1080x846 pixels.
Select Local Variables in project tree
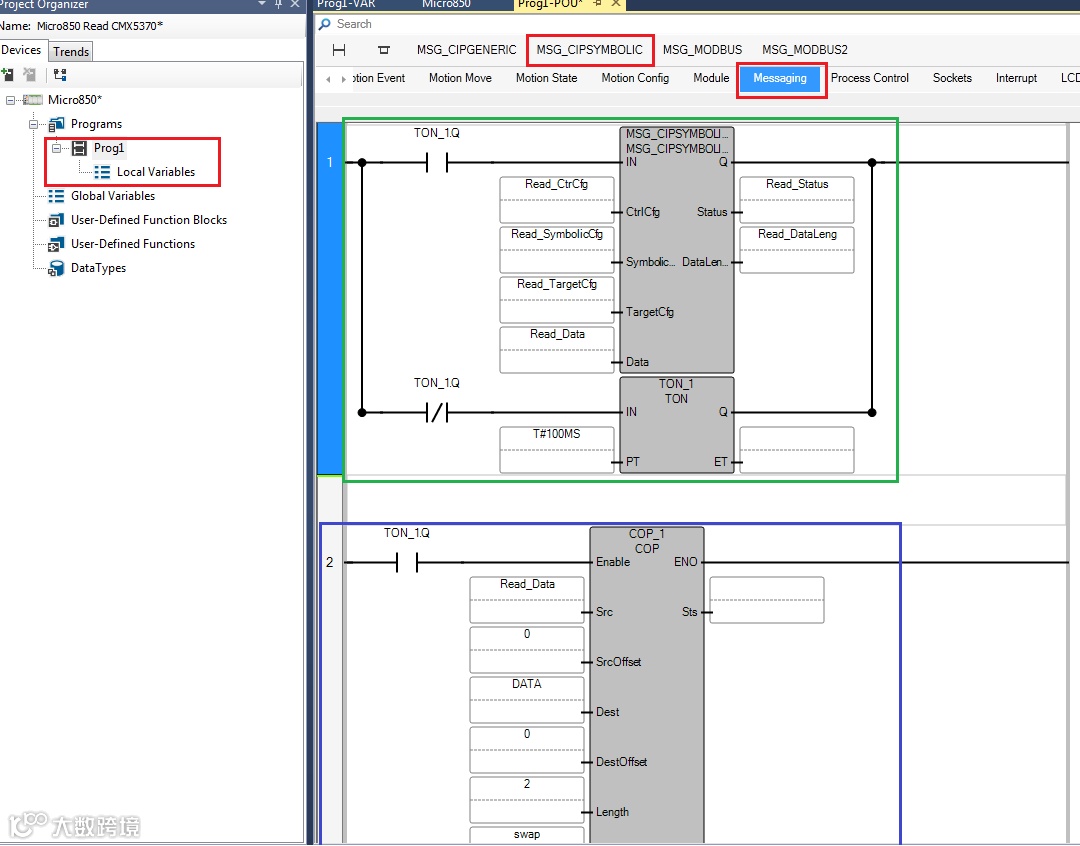coord(156,172)
